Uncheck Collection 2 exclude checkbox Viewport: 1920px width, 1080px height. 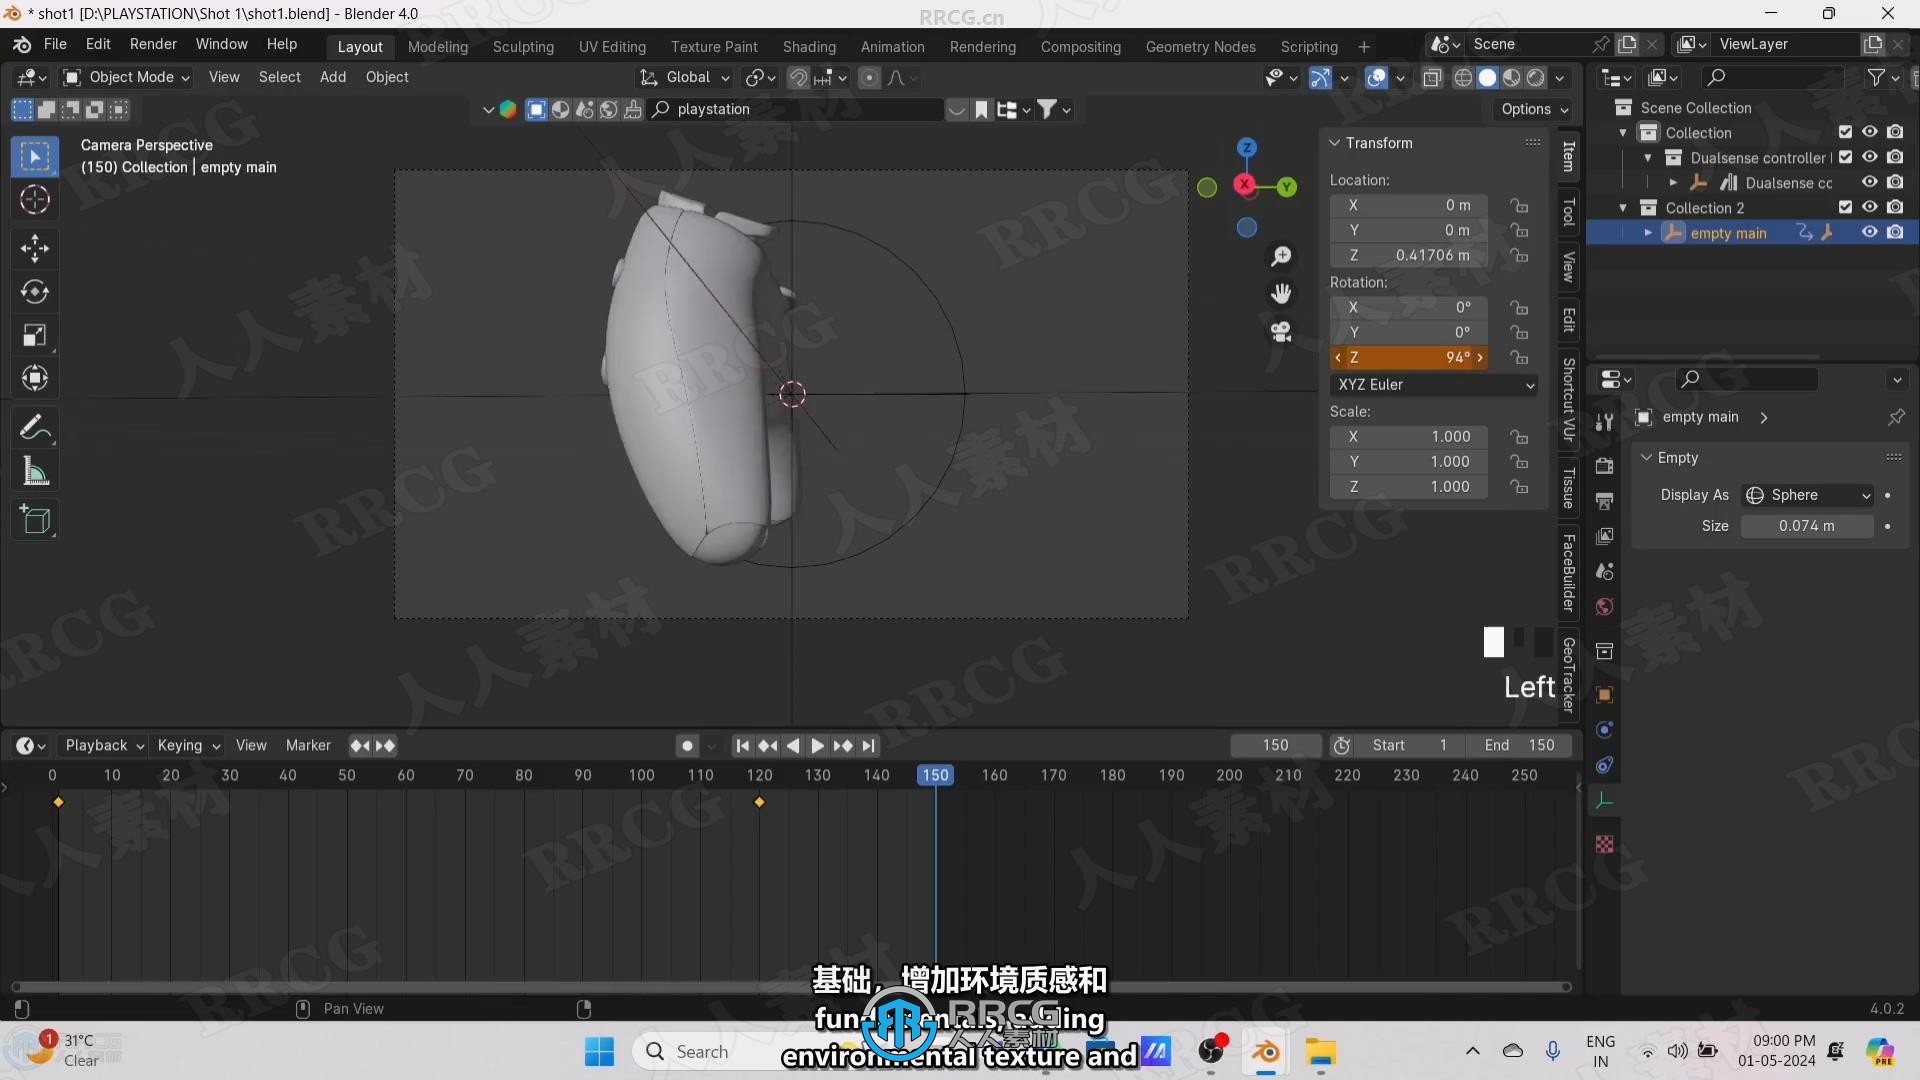1846,207
